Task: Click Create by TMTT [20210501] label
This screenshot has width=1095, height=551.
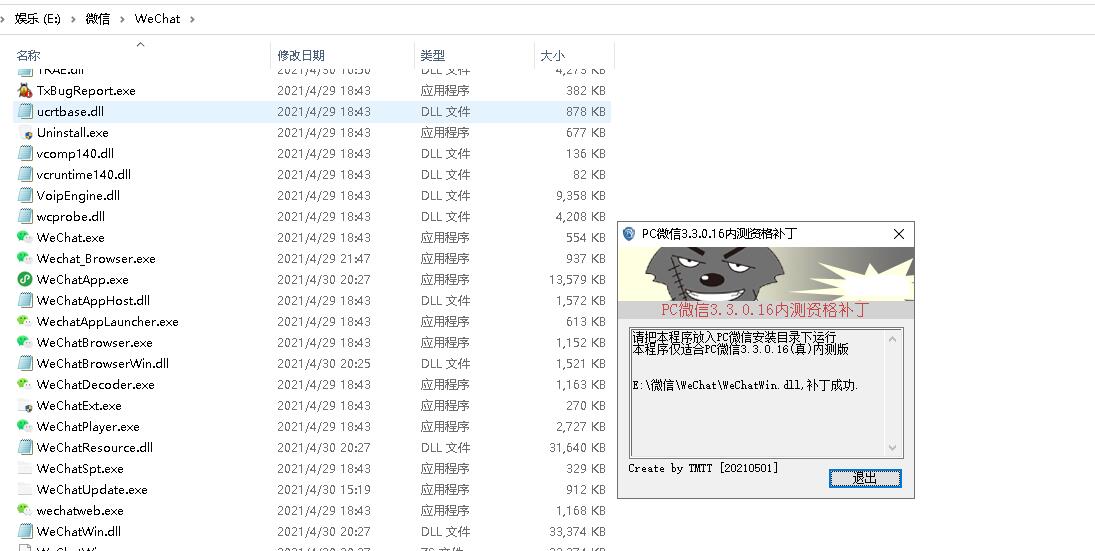Action: coord(703,468)
